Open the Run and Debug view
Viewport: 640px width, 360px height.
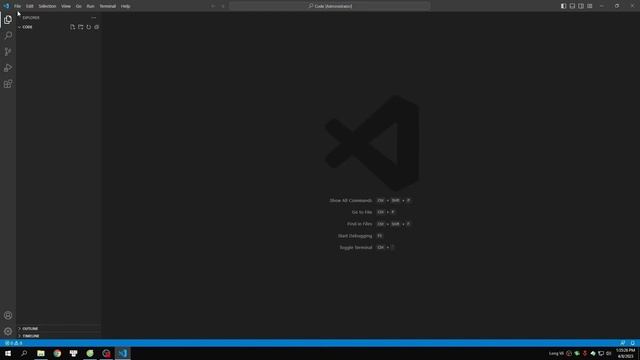click(8, 68)
